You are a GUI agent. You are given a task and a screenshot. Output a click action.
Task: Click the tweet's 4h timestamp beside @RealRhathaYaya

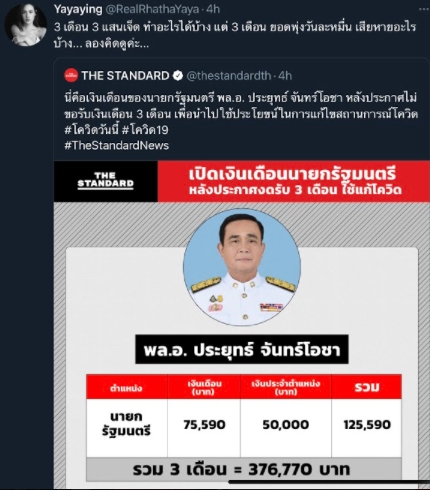click(x=213, y=9)
